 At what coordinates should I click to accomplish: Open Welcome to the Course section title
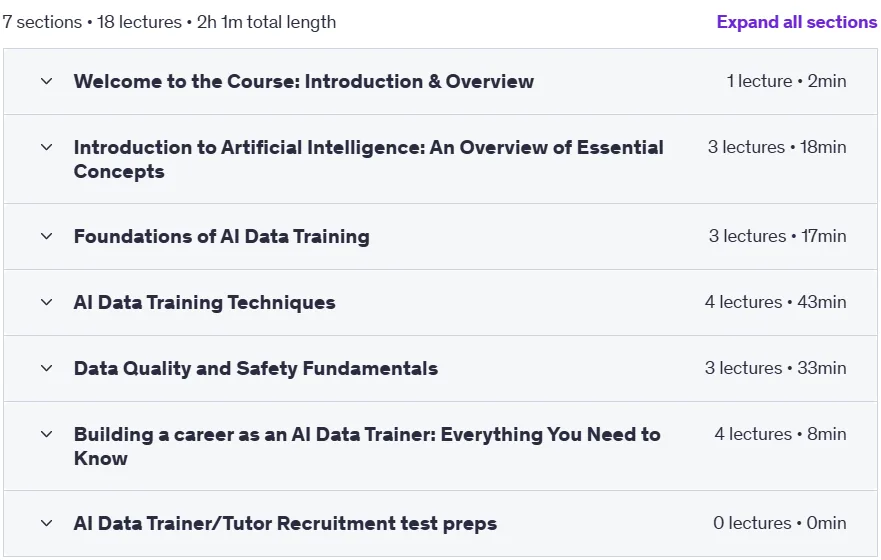click(303, 81)
